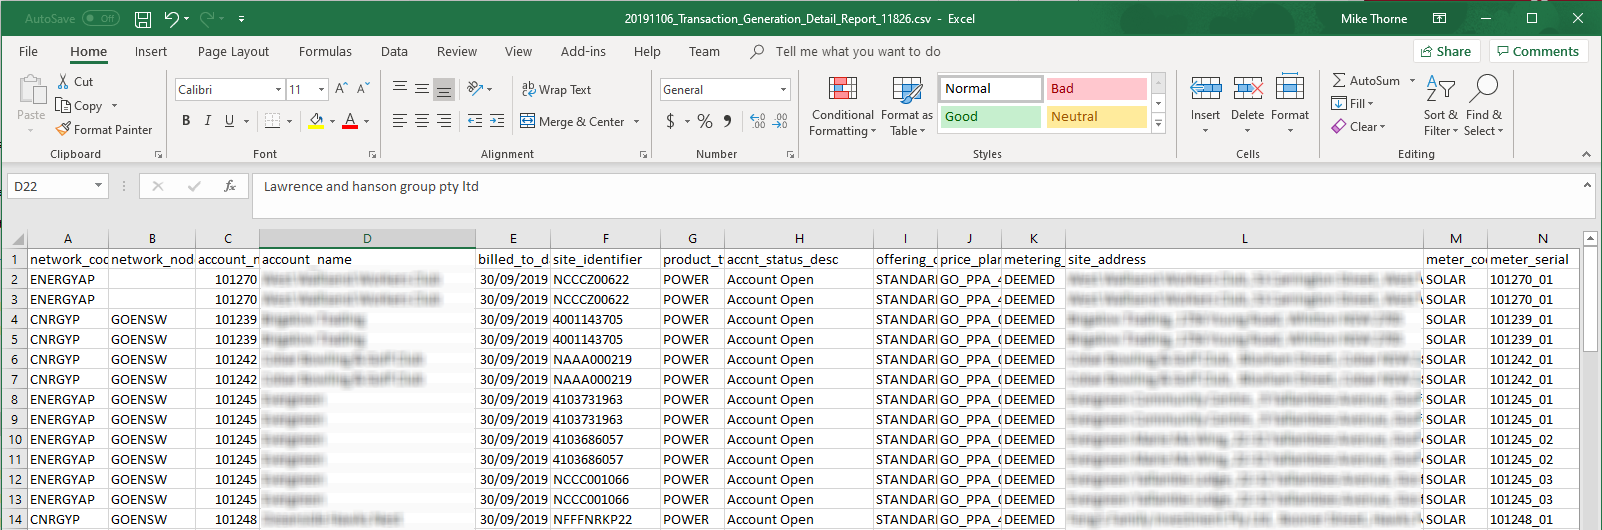The image size is (1602, 530).
Task: Align cell text left
Action: pos(400,120)
